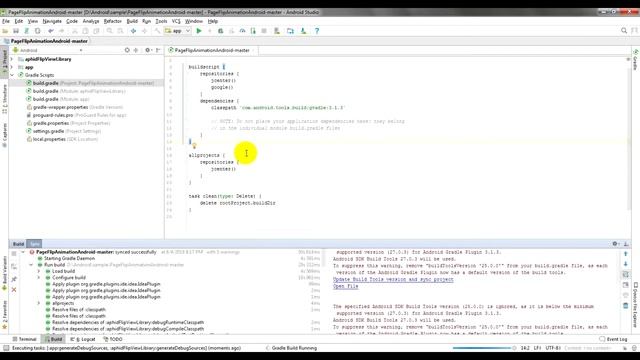The image size is (640, 360).
Task: Click the Redo arrow in toolbar
Action: pyautogui.click(x=62, y=31)
